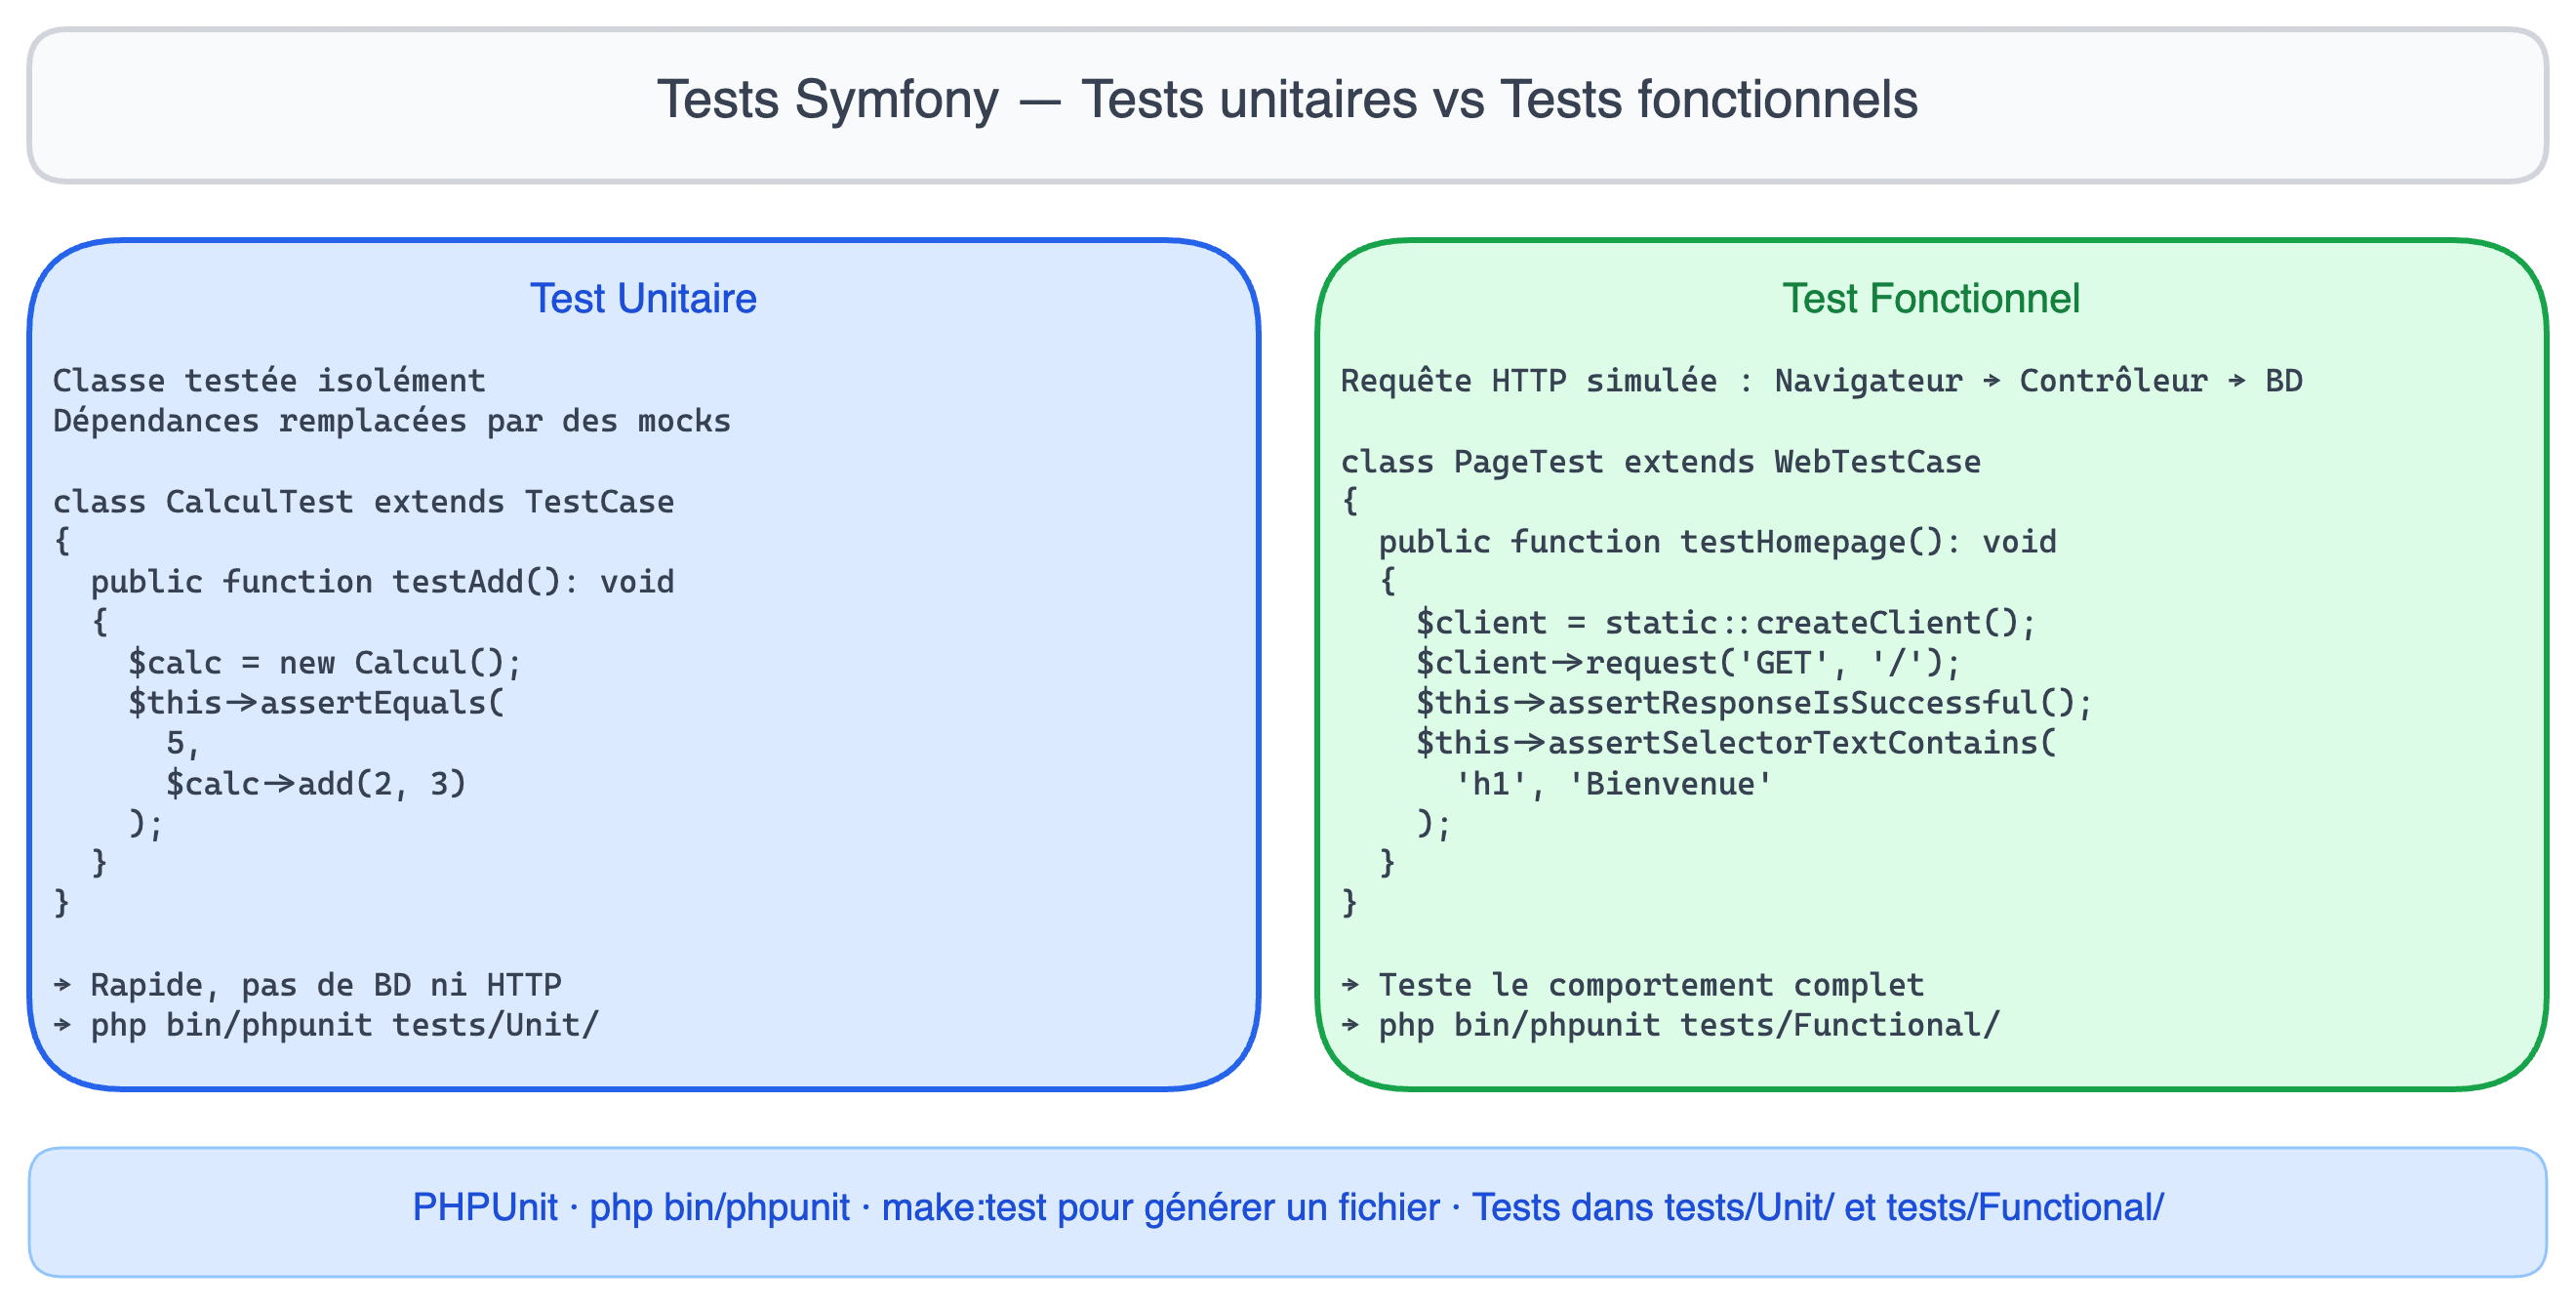Click 'Dépendances remplacées par des mocks' text
Viewport: 2576px width, 1306px height.
tap(392, 421)
